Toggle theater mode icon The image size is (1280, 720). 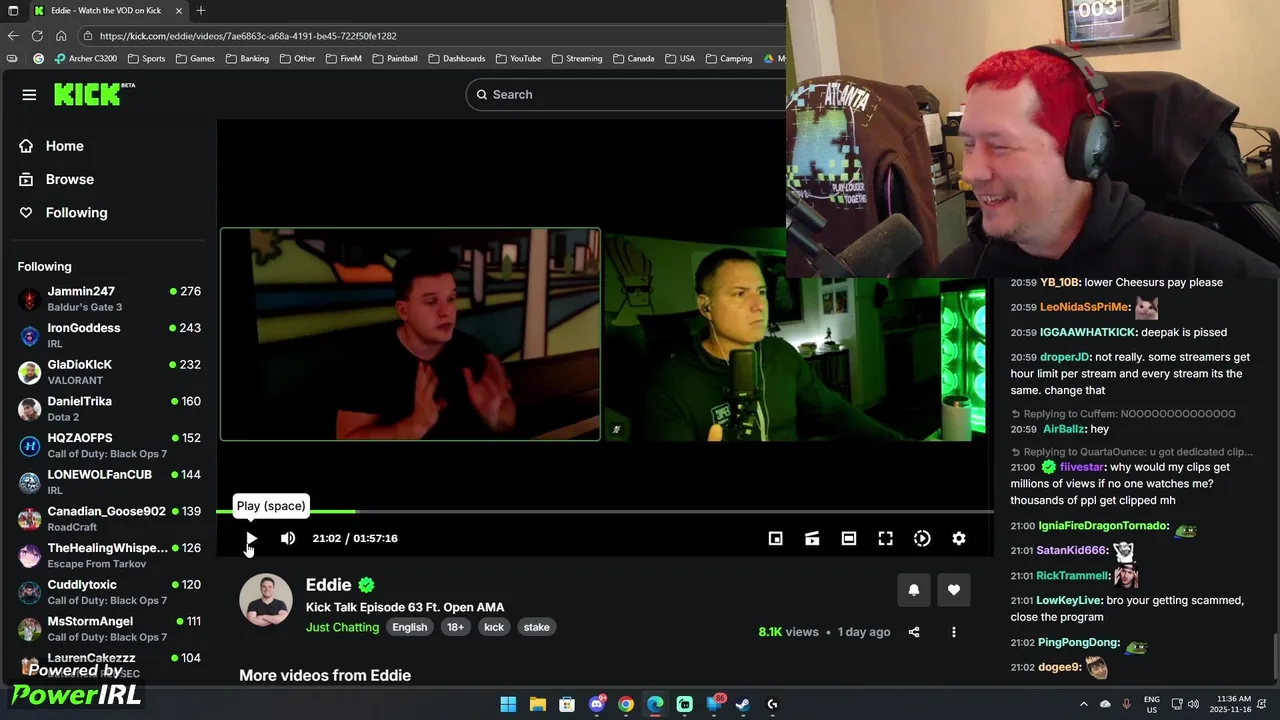point(849,538)
